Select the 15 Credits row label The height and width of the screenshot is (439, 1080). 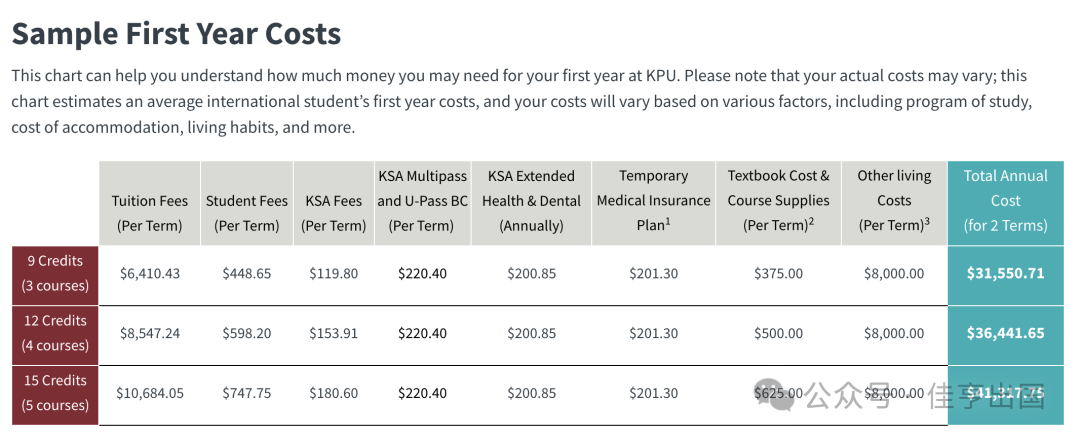tap(55, 393)
